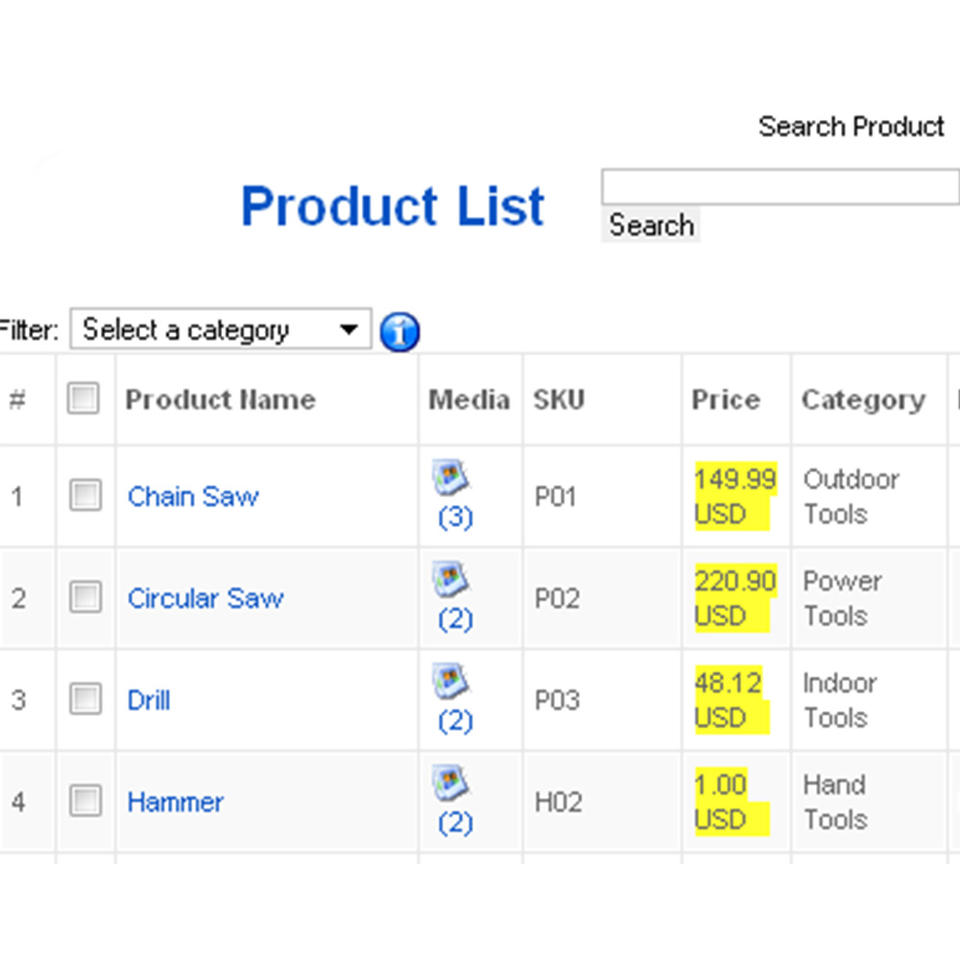Sort by the Price column header
The height and width of the screenshot is (960, 960).
pos(726,399)
